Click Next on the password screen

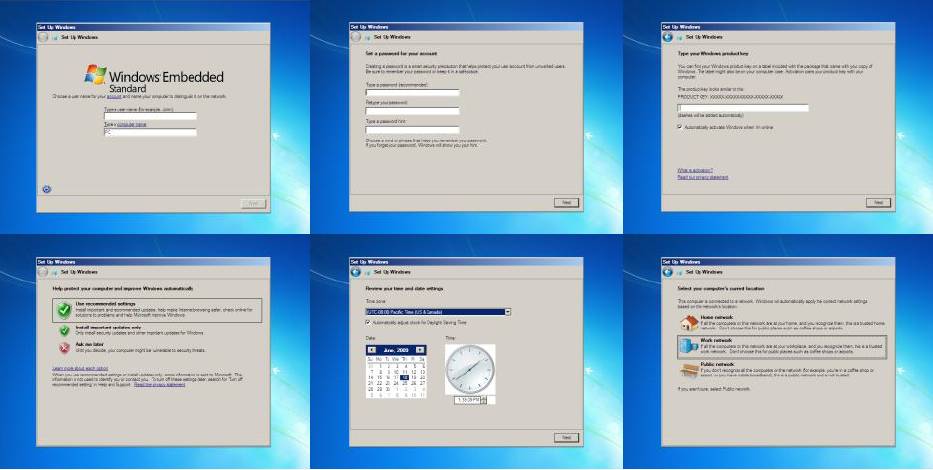pos(566,203)
